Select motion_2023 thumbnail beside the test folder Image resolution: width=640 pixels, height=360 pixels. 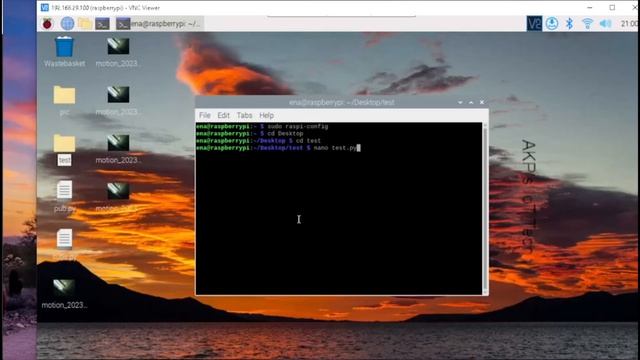(x=118, y=149)
